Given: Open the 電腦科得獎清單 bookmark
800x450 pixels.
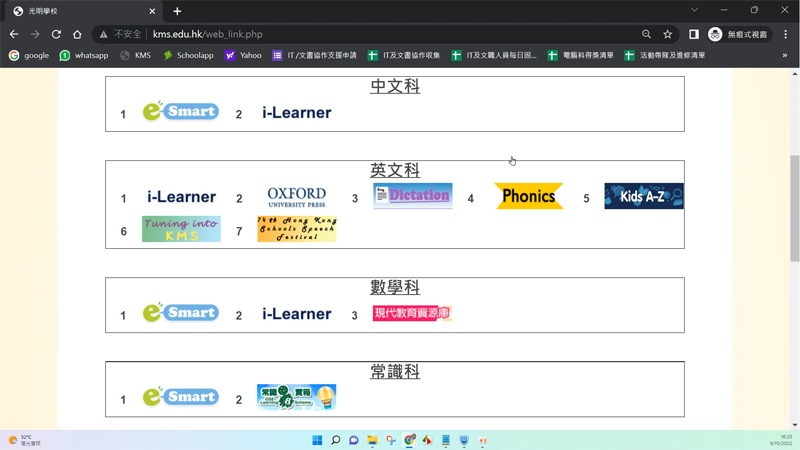Looking at the screenshot, I should [581, 55].
